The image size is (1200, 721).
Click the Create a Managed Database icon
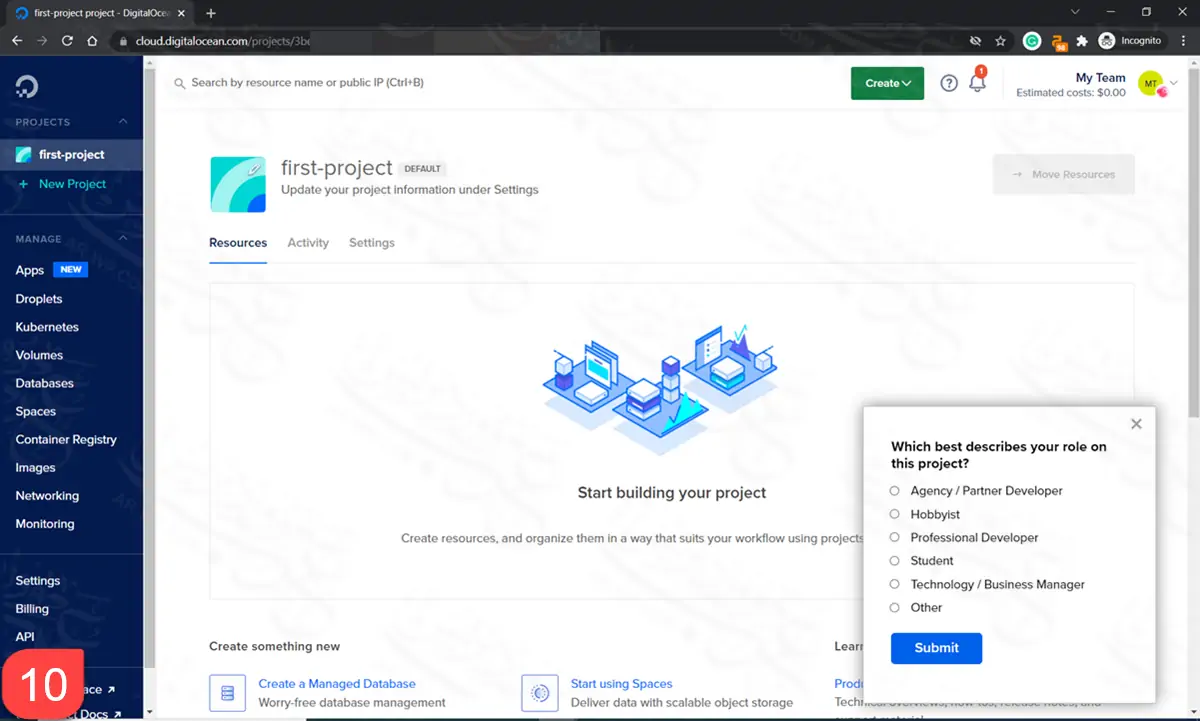[x=227, y=692]
